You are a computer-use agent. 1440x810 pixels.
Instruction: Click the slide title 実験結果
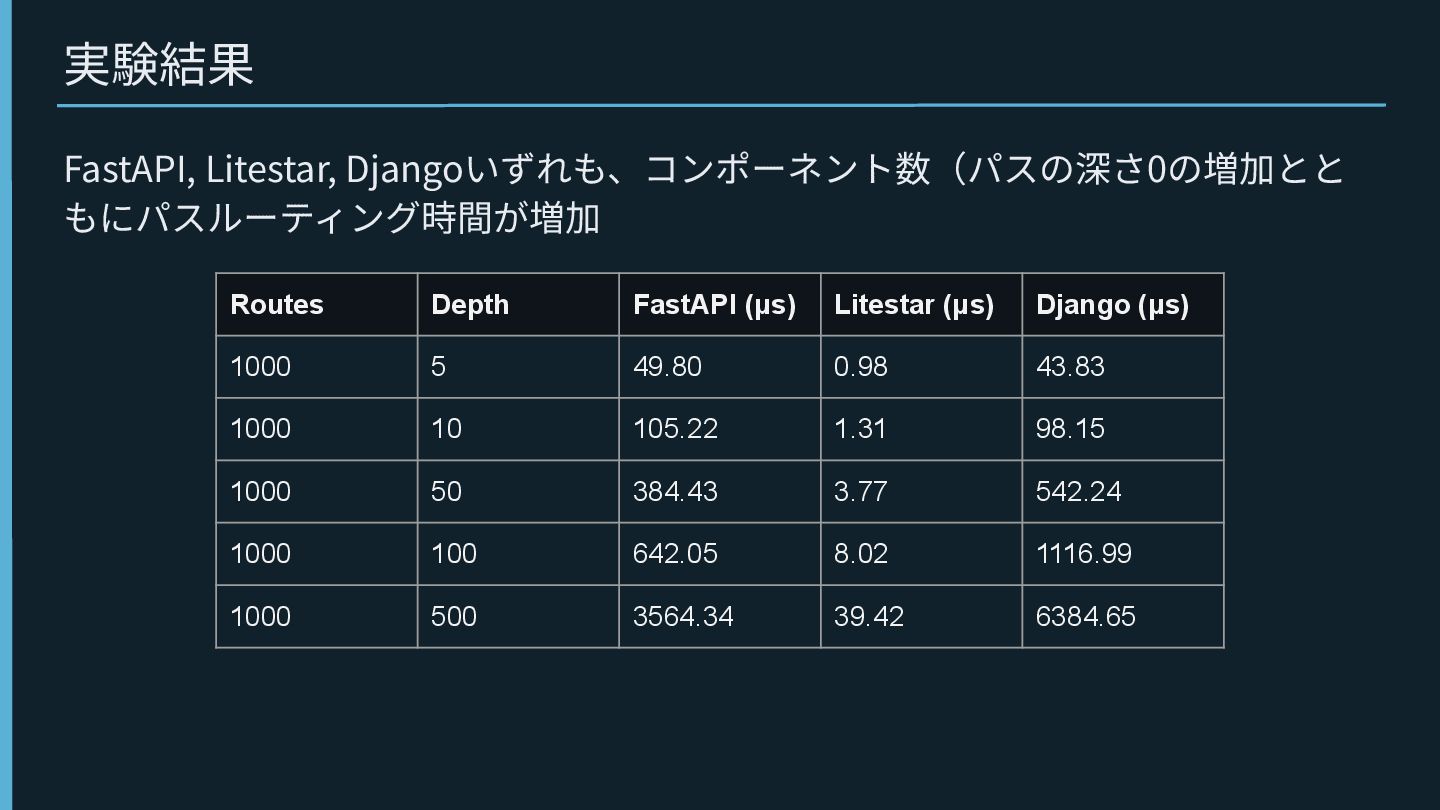coord(159,65)
